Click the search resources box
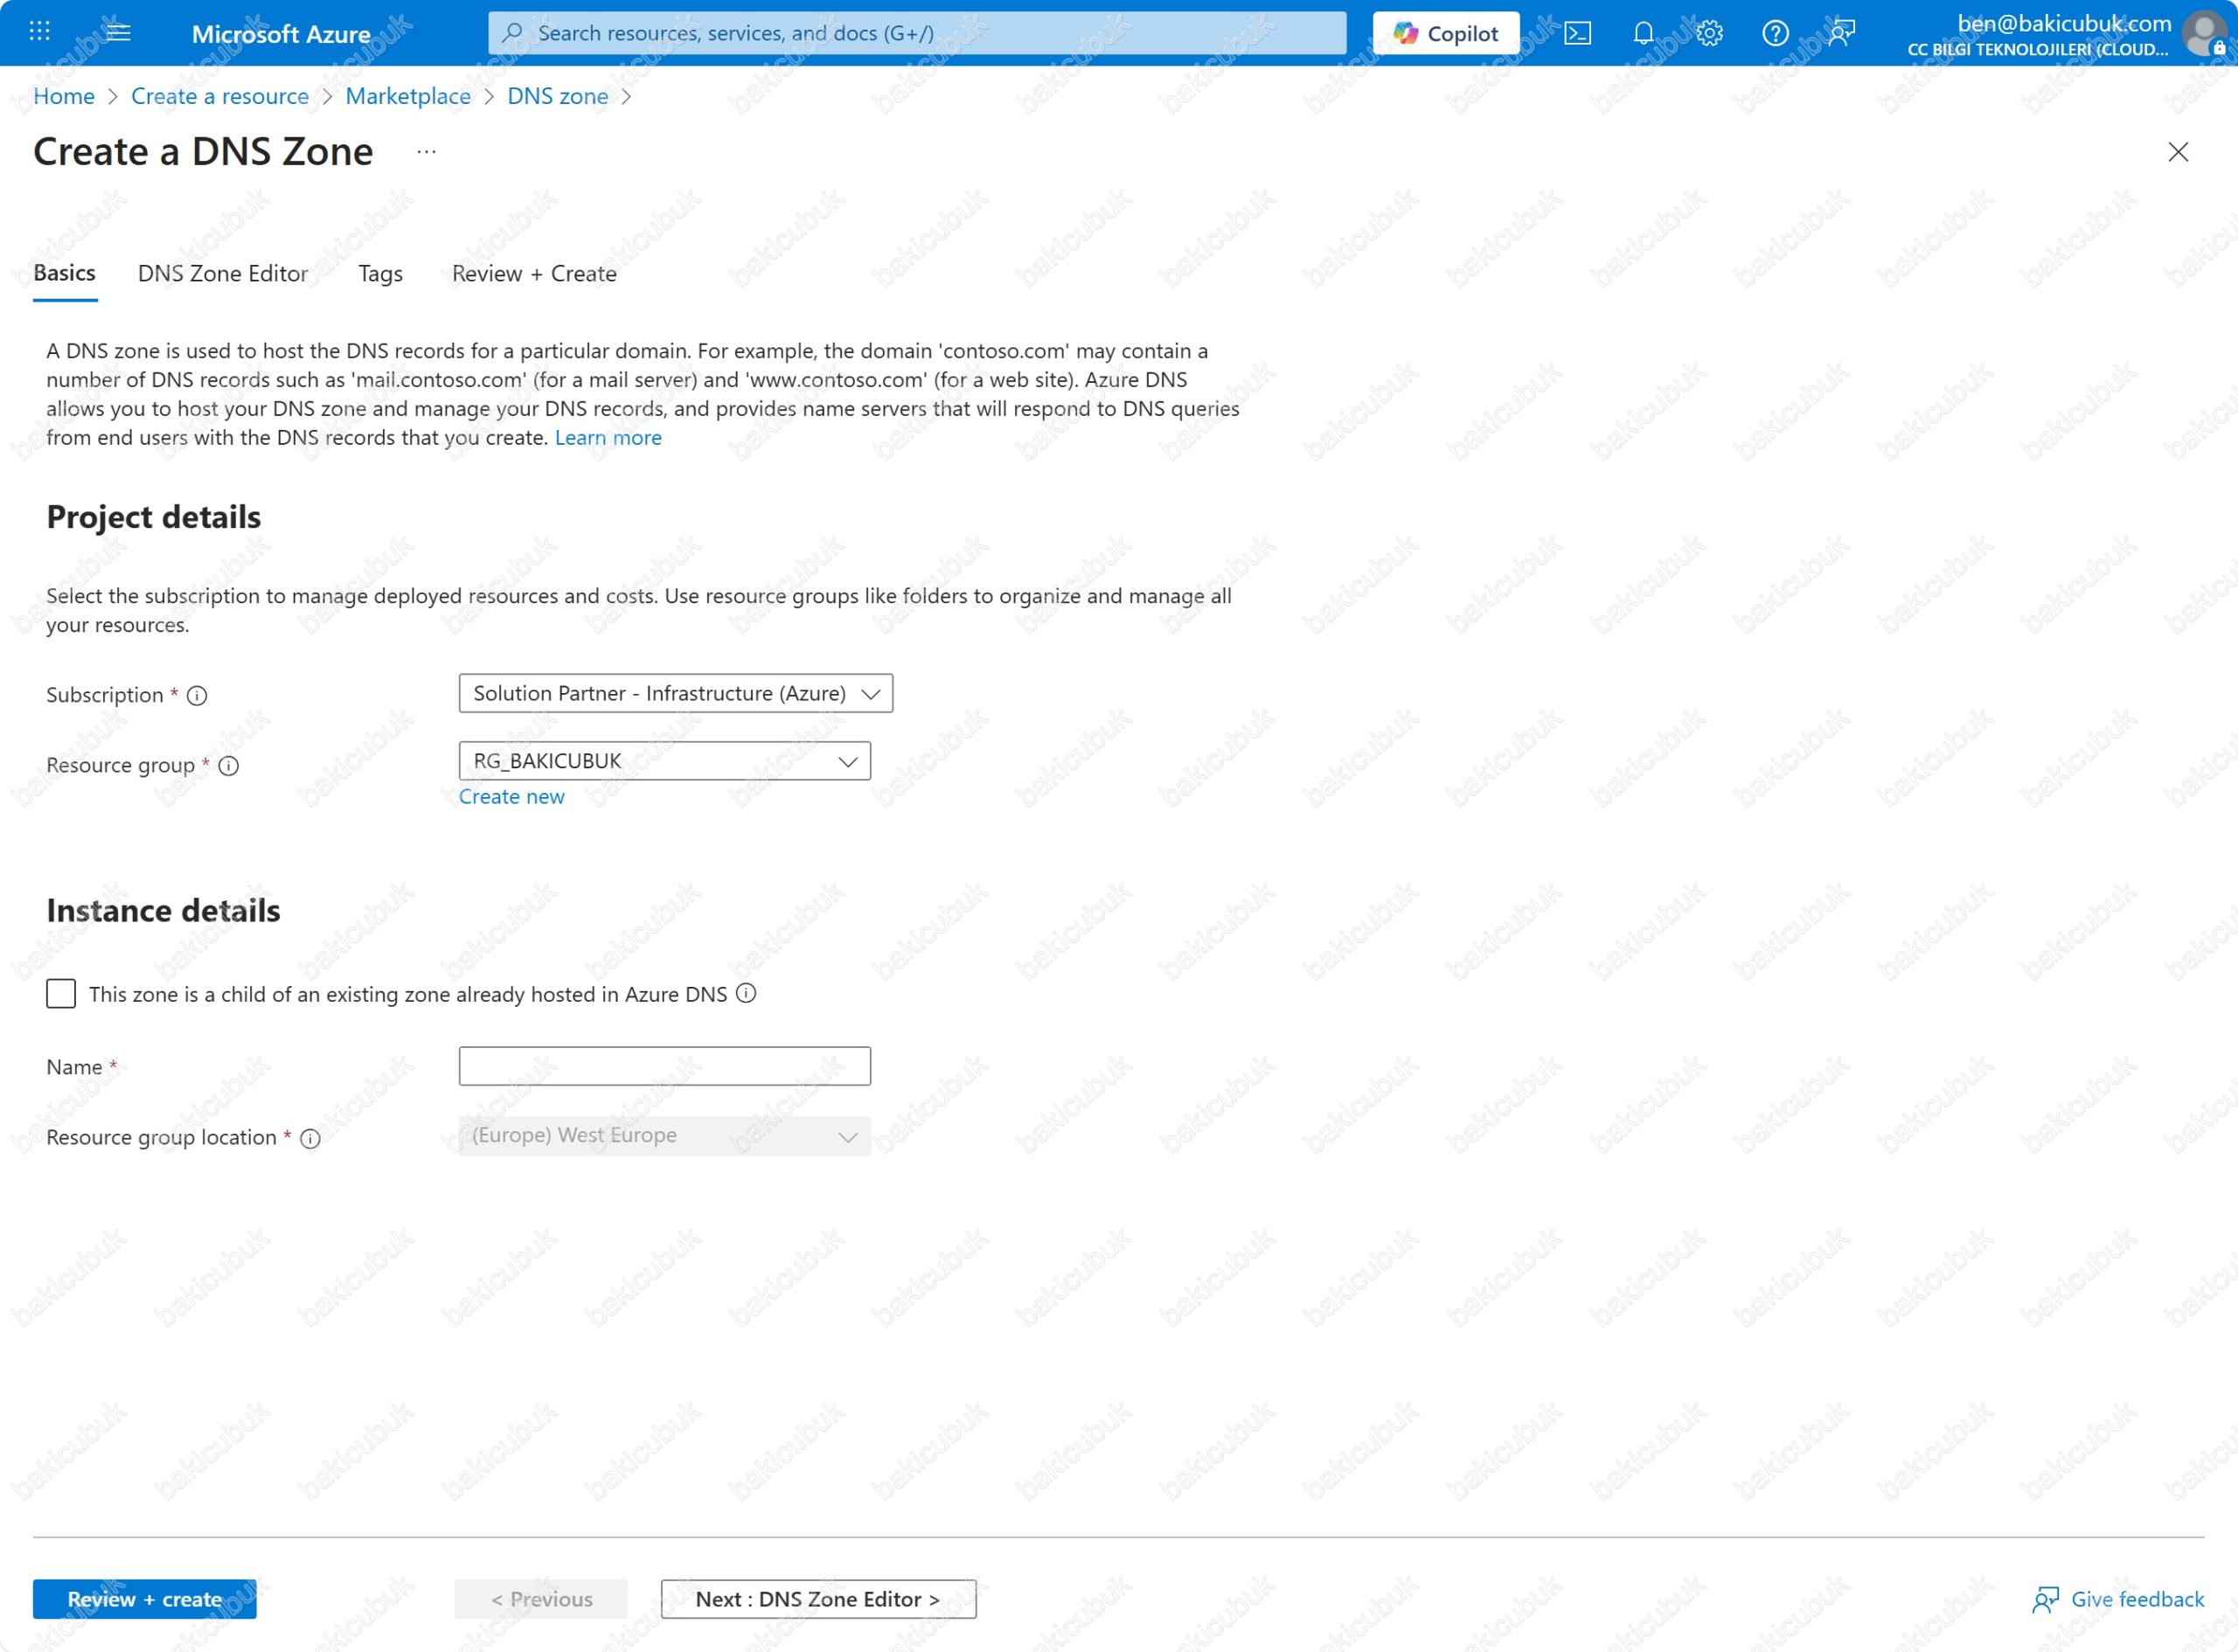Screen dimensions: 2238x1652 (917, 33)
